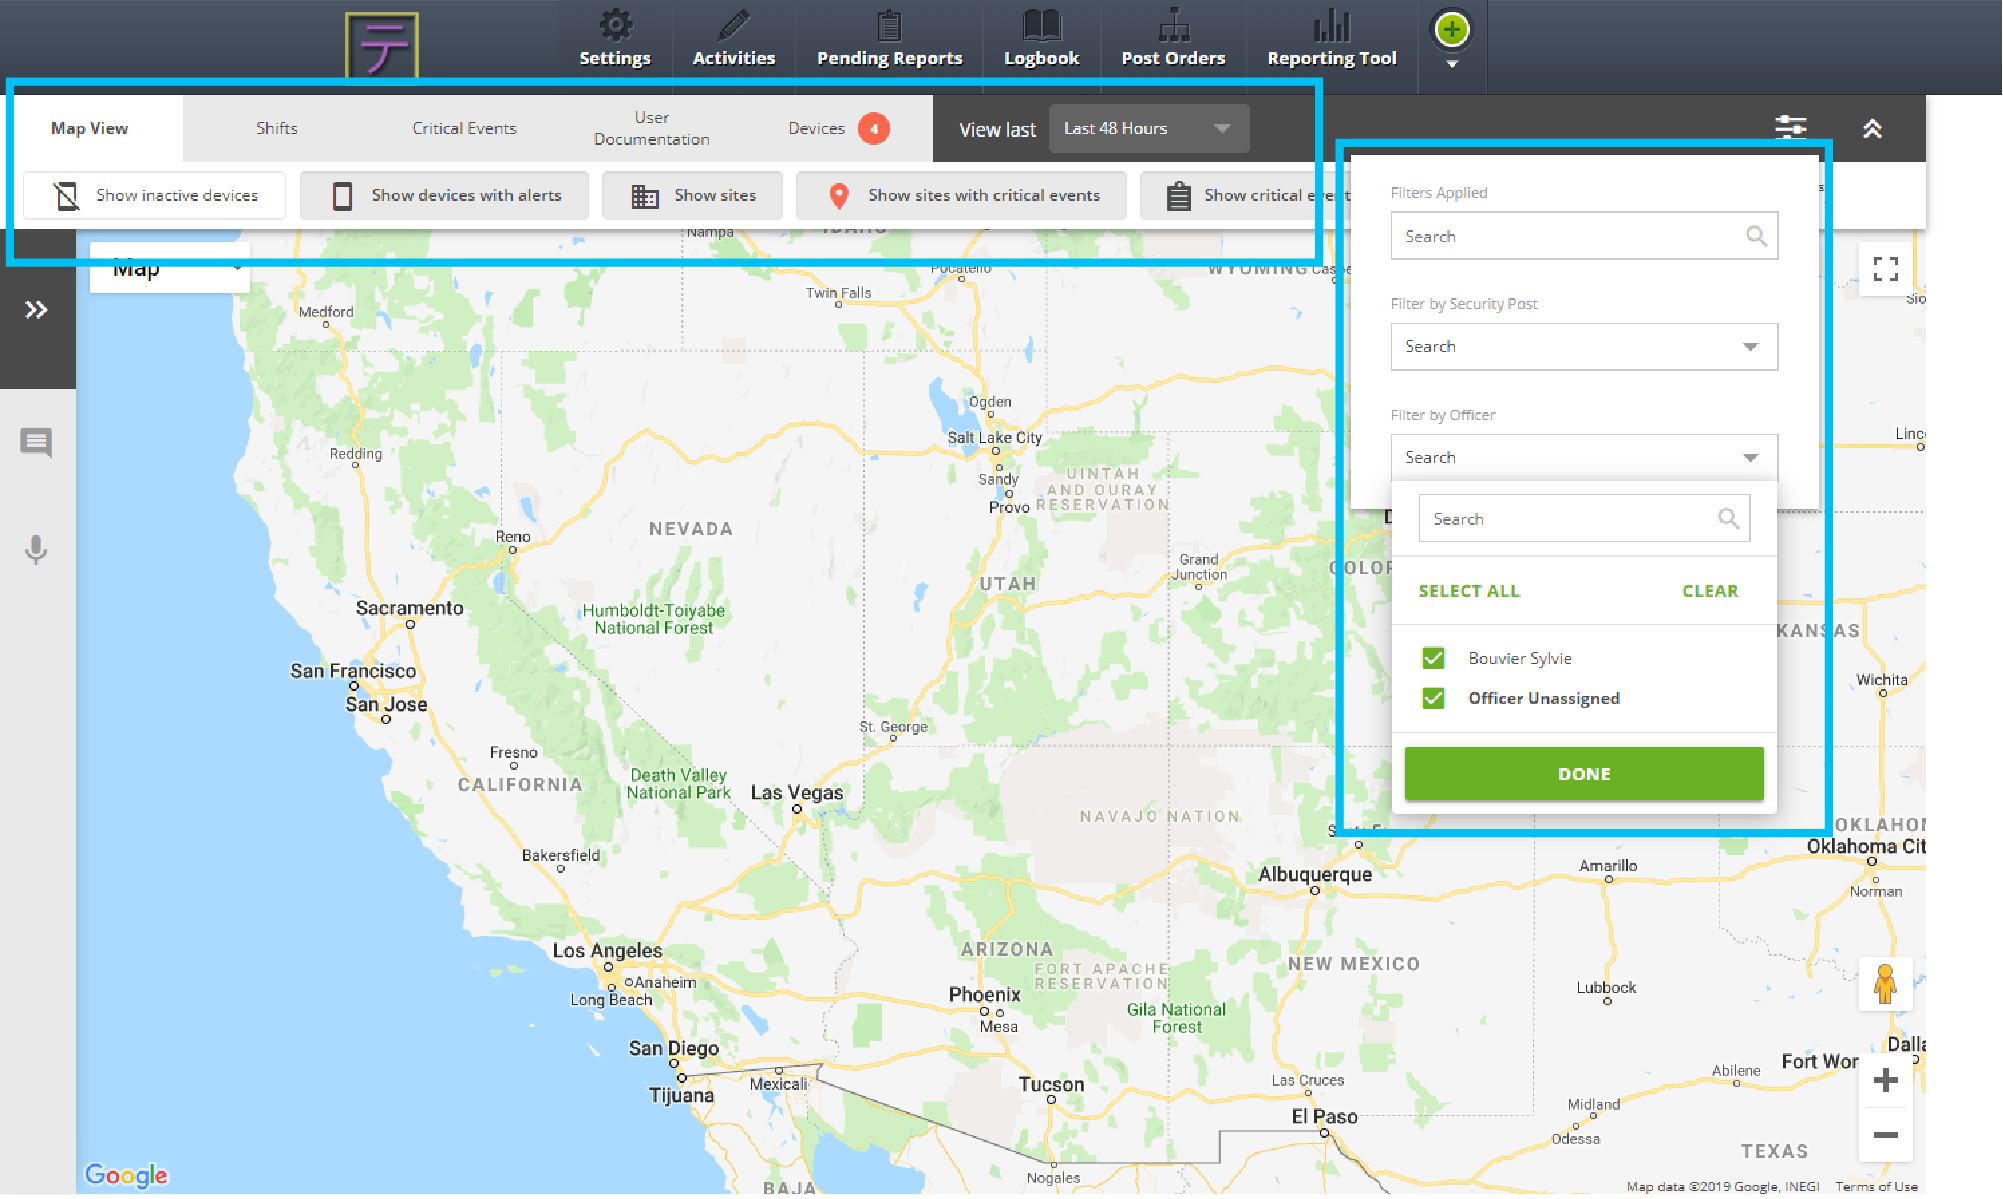The image size is (2003, 1199).
Task: Switch to Shifts tab
Action: tap(276, 128)
